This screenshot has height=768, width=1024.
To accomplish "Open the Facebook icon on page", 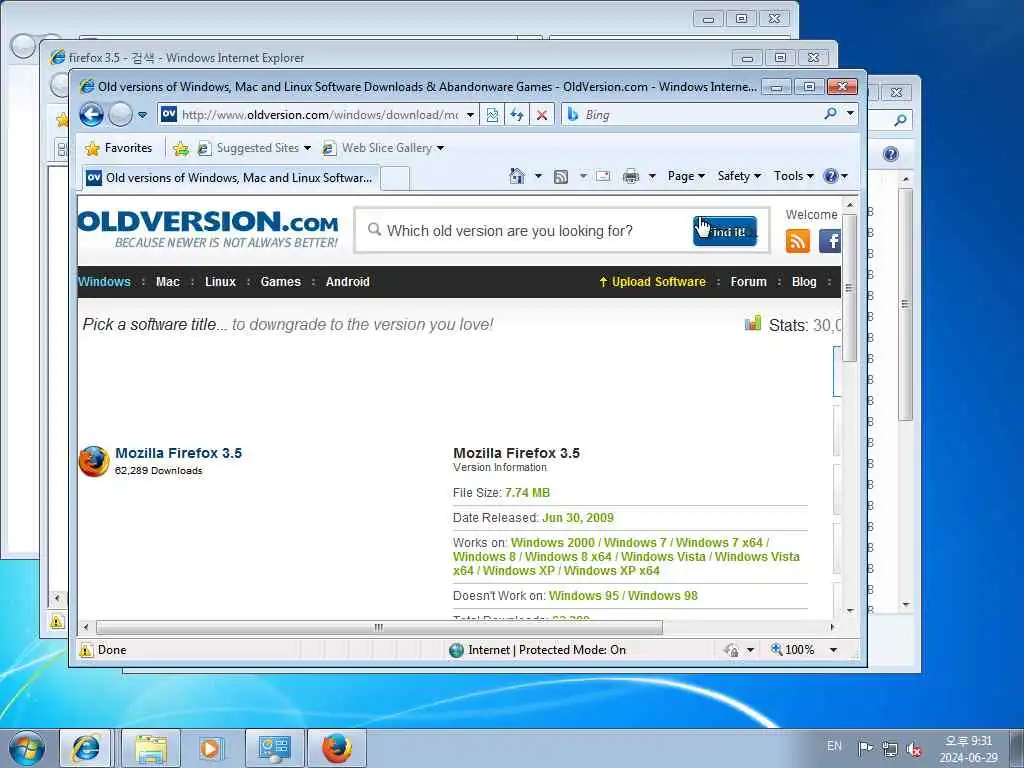I will click(x=829, y=241).
